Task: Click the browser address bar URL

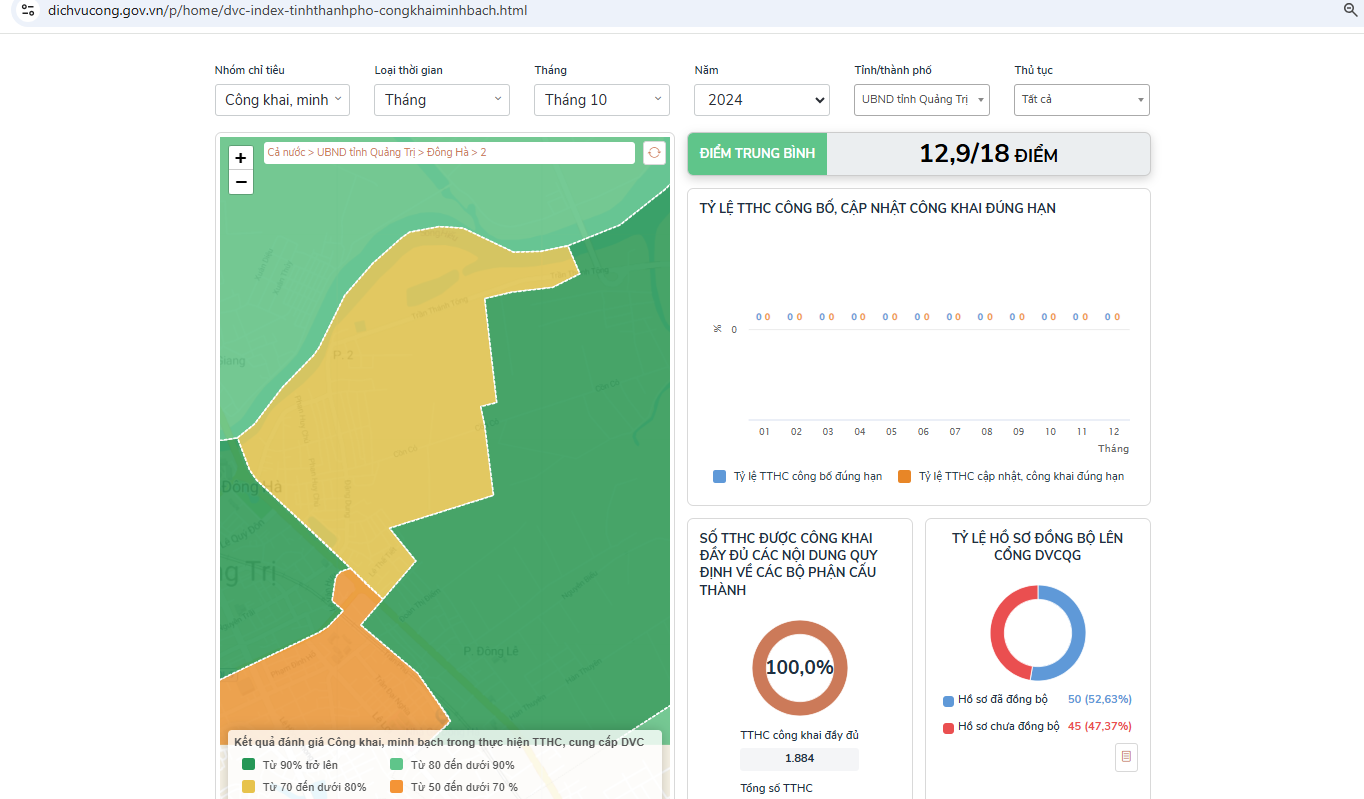Action: pos(288,10)
